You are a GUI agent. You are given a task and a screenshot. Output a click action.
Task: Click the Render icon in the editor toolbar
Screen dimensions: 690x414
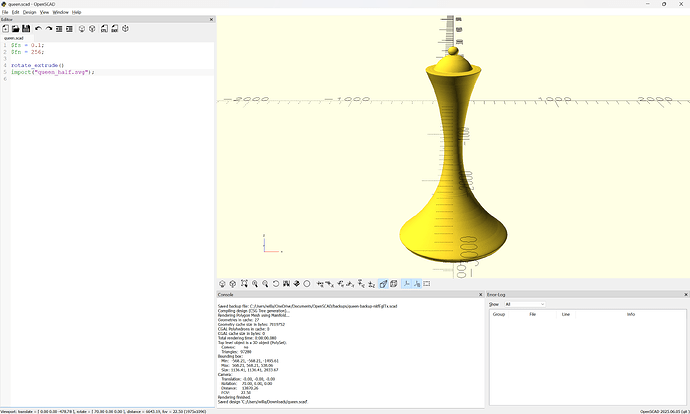click(92, 29)
